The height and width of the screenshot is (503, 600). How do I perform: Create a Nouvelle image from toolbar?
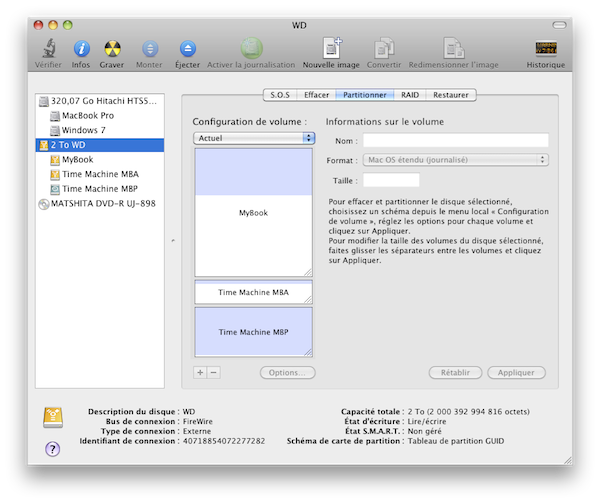tap(332, 48)
